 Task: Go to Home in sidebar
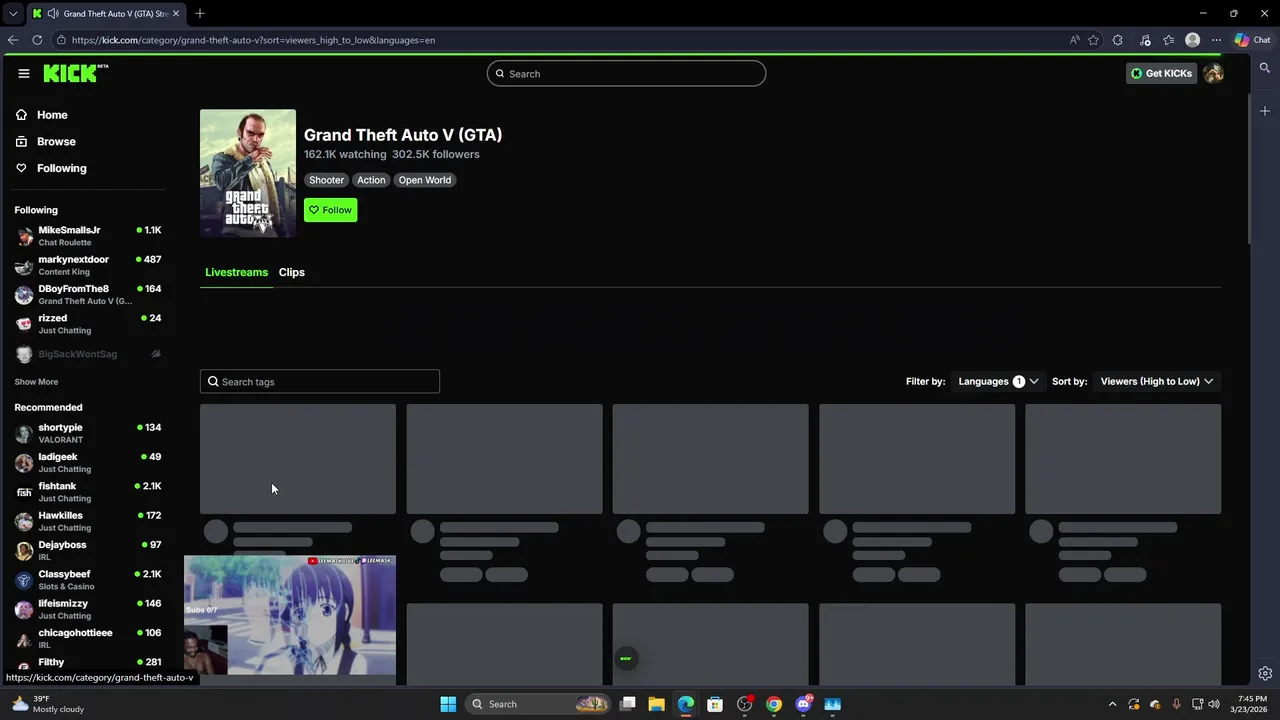pos(52,115)
